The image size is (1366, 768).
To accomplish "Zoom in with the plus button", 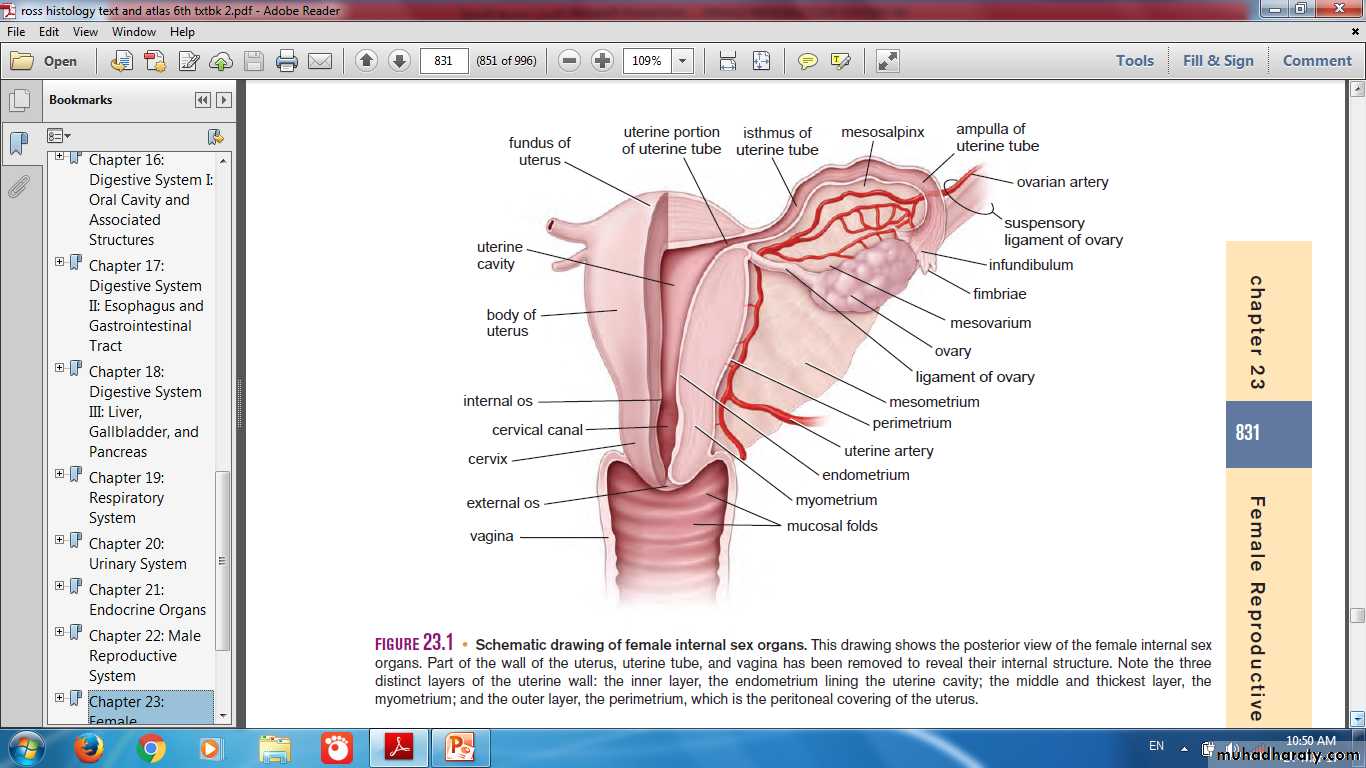I will point(602,61).
